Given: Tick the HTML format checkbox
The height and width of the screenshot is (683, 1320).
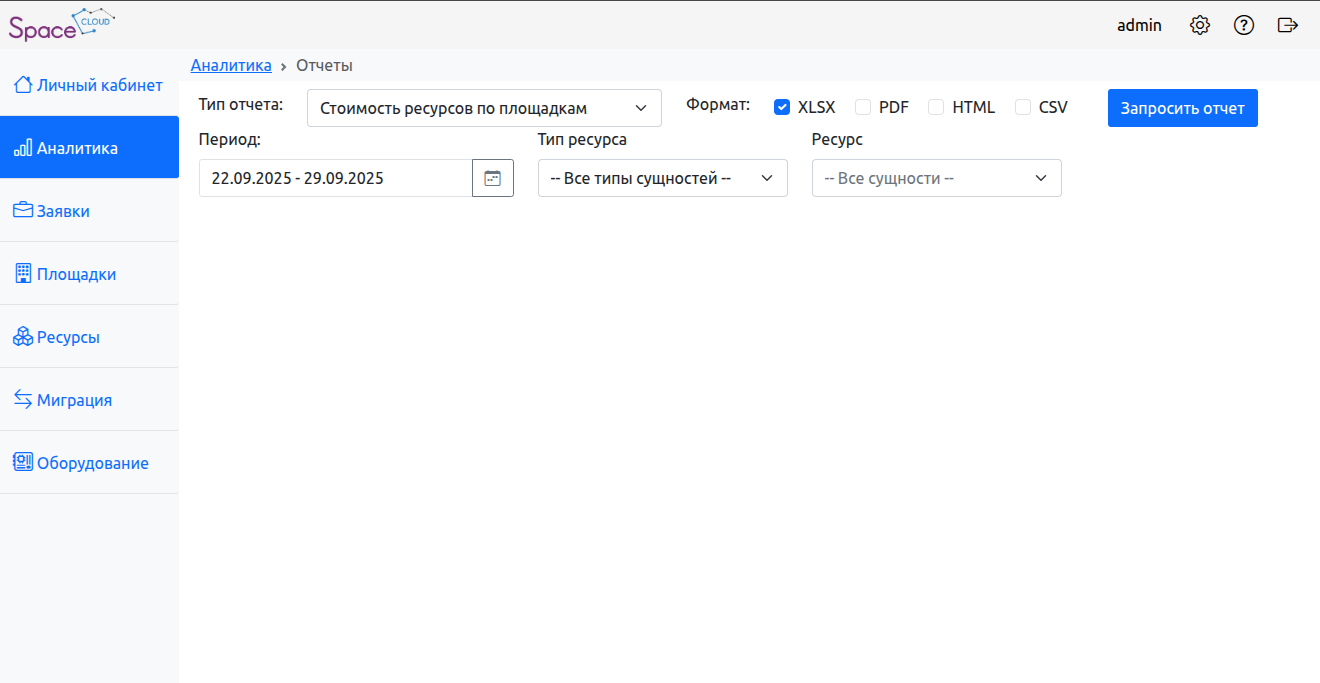Looking at the screenshot, I should (936, 108).
